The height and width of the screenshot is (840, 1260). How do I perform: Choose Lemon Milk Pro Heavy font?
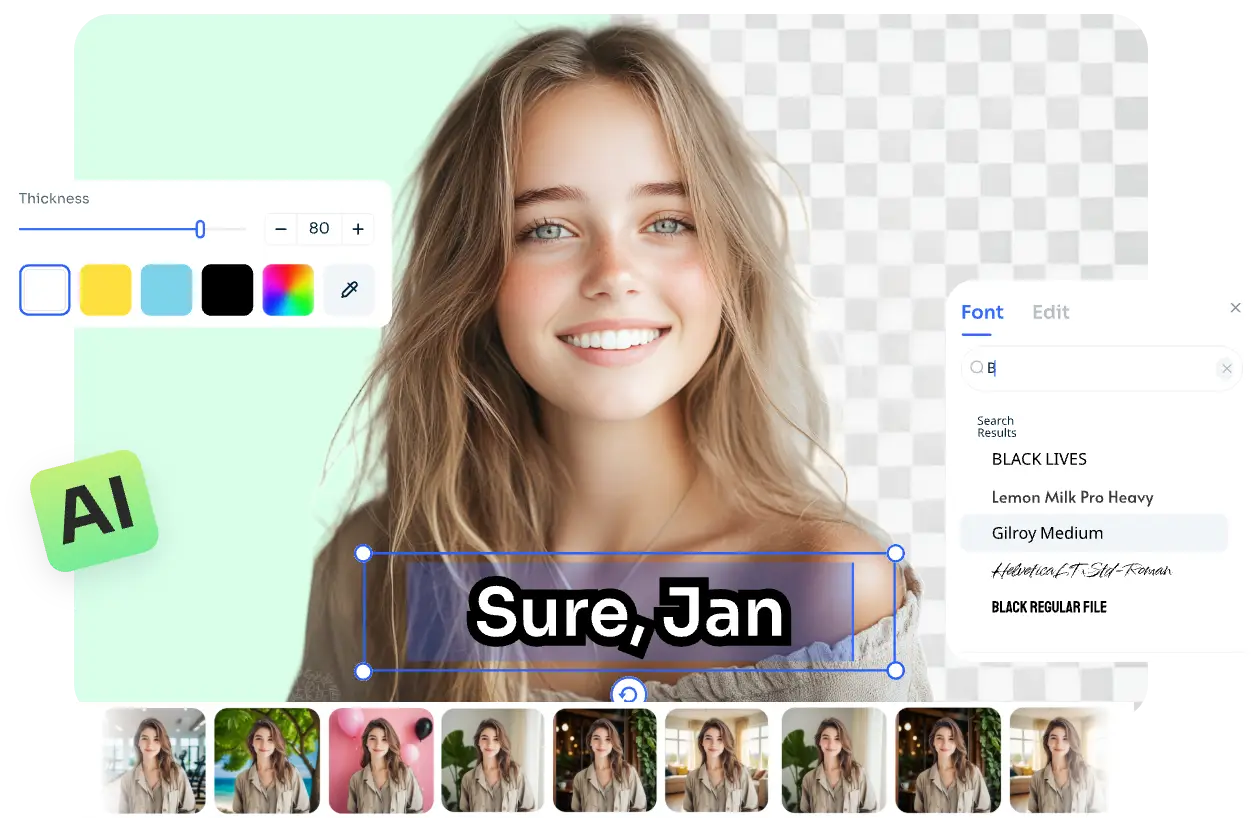click(1072, 497)
